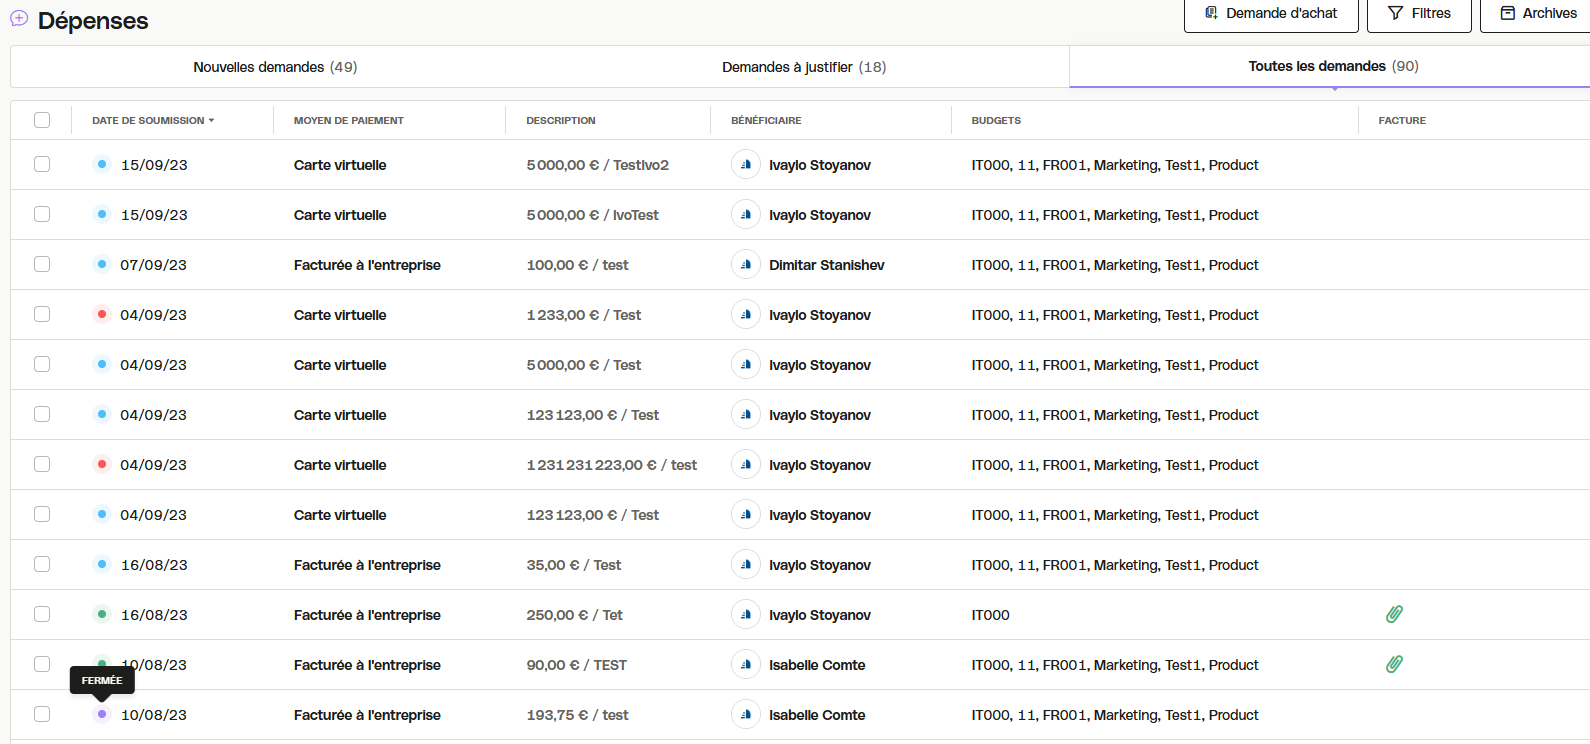The width and height of the screenshot is (1590, 744).
Task: Click the status dot on the 35,00 € / Test row
Action: (x=102, y=564)
